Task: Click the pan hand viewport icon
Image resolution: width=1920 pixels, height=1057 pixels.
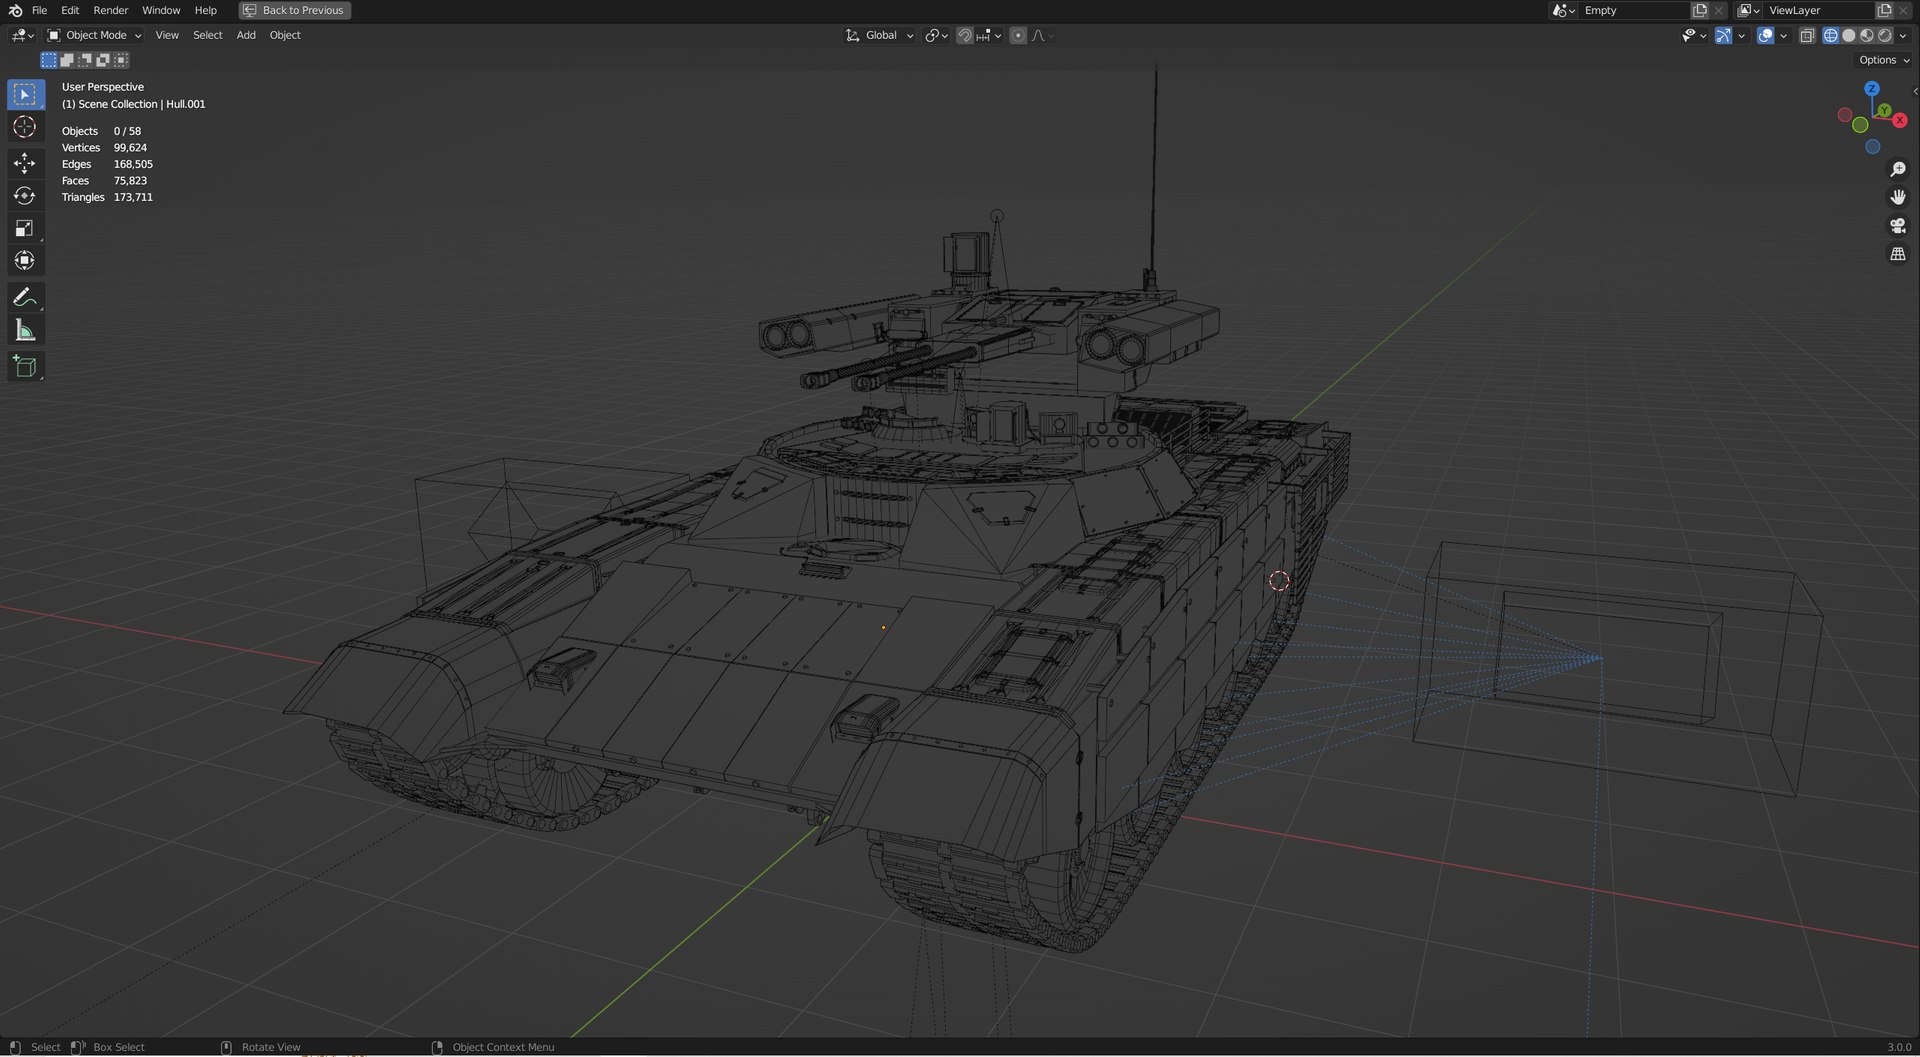Action: click(x=1897, y=198)
